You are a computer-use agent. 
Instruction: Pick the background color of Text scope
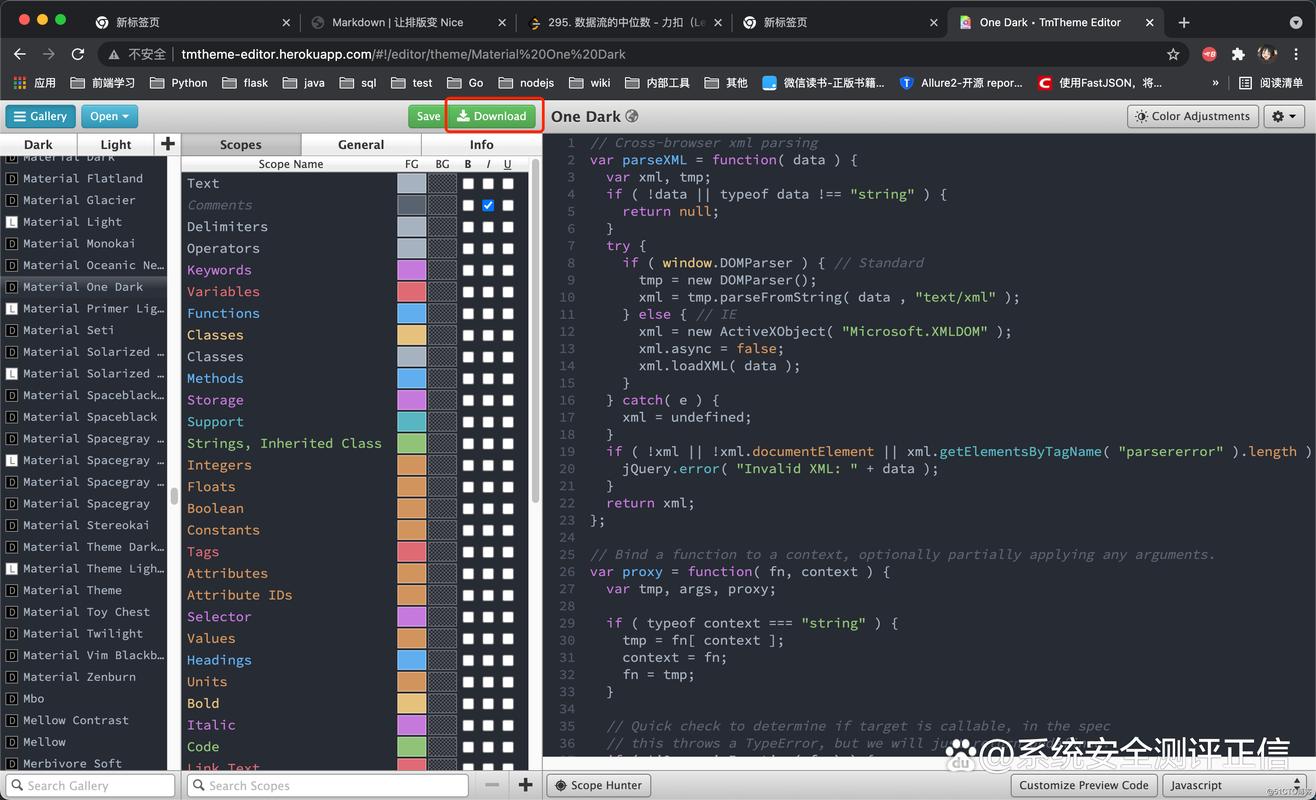pyautogui.click(x=442, y=184)
